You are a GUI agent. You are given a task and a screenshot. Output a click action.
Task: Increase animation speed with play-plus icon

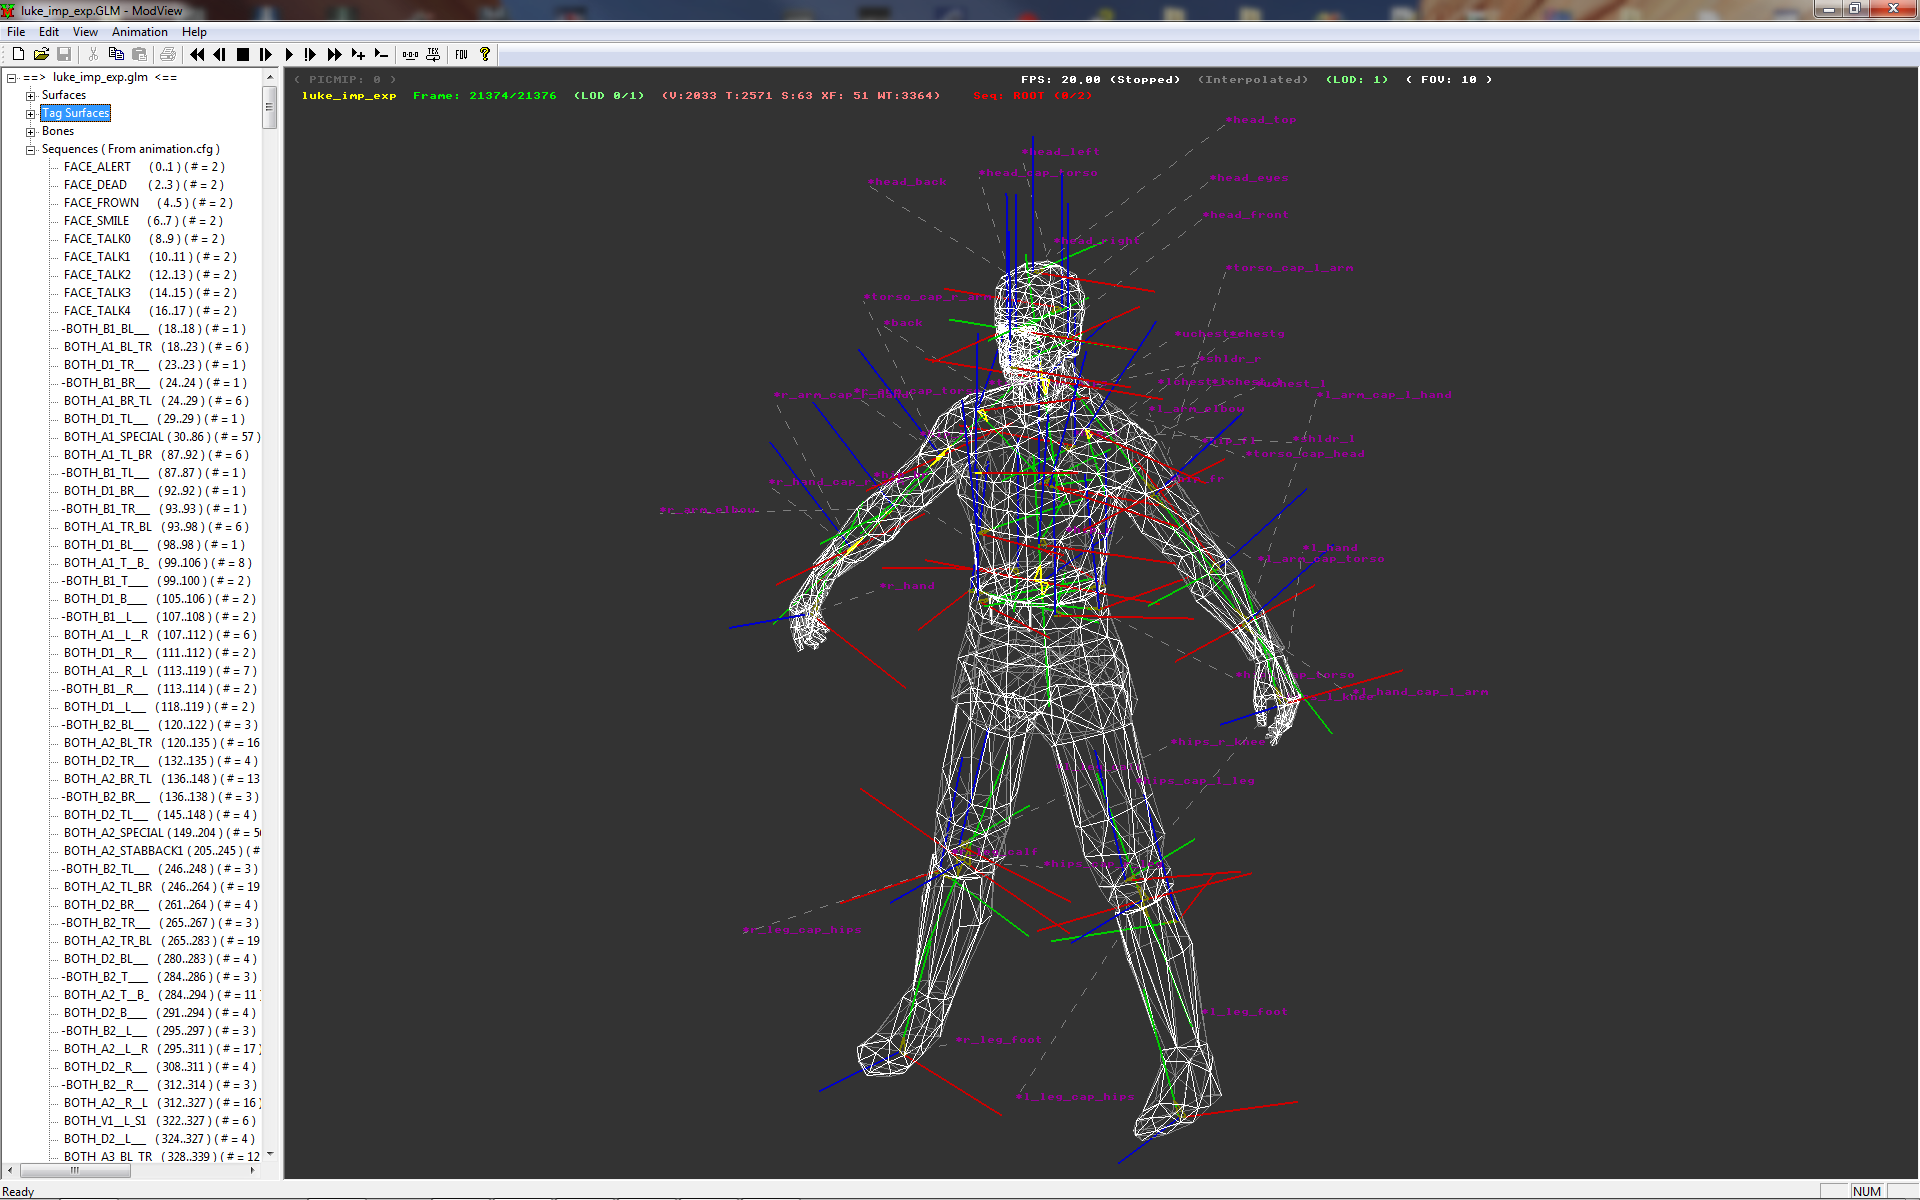pos(358,54)
